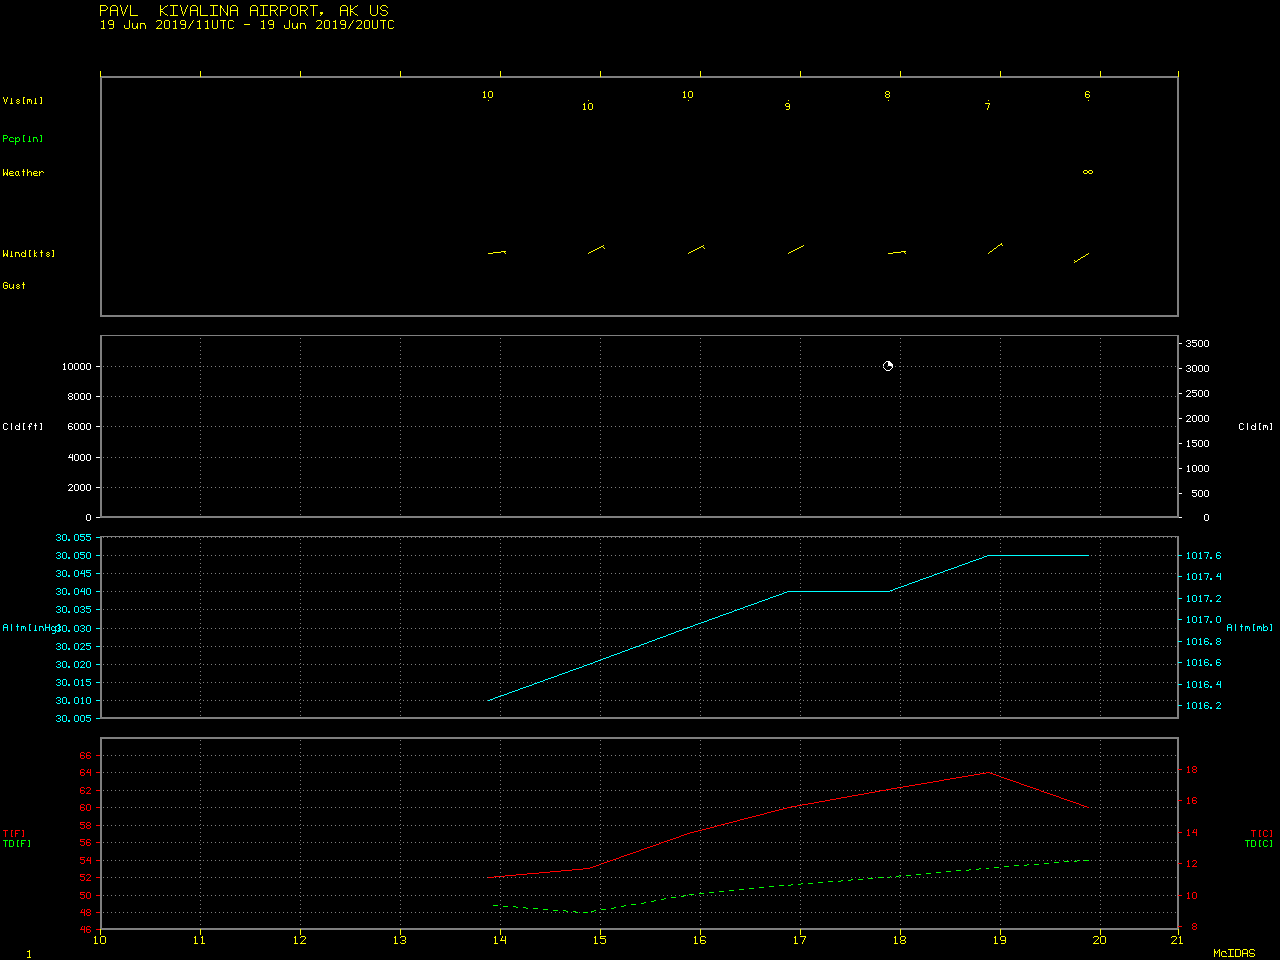The width and height of the screenshot is (1280, 960).
Task: Click the wind barb at 18 UTC
Action: [897, 252]
